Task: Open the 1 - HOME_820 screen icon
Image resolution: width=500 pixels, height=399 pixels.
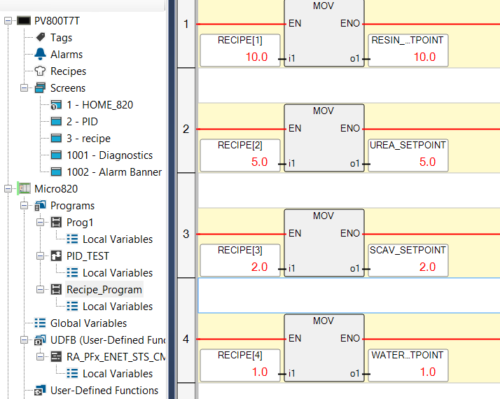Action: pyautogui.click(x=56, y=105)
